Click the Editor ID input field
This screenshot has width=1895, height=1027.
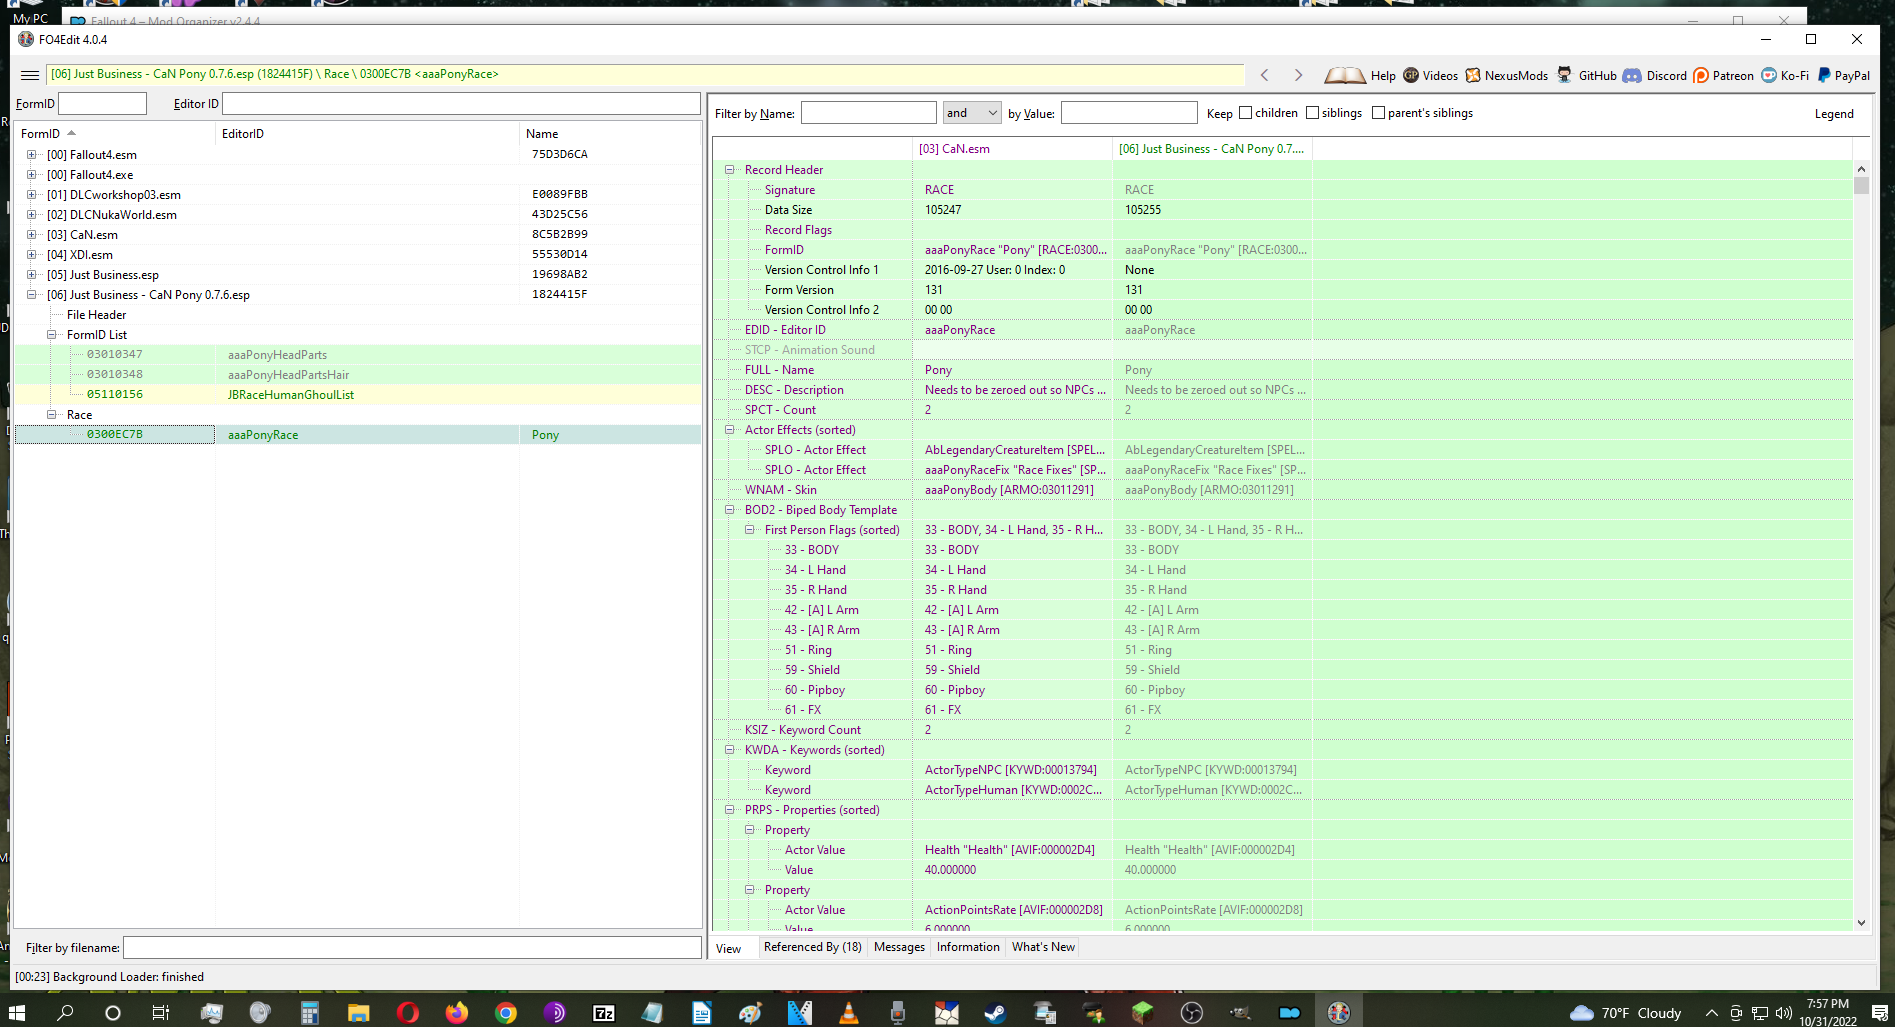[461, 103]
